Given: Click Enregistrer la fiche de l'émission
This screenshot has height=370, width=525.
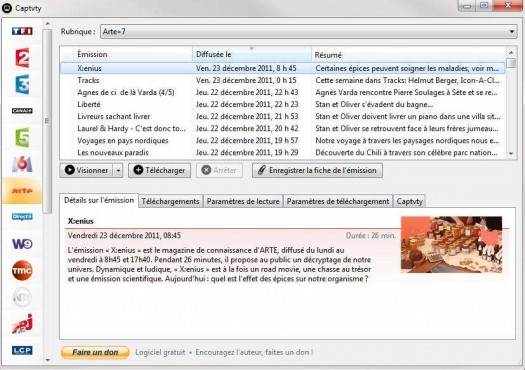Looking at the screenshot, I should coord(317,170).
